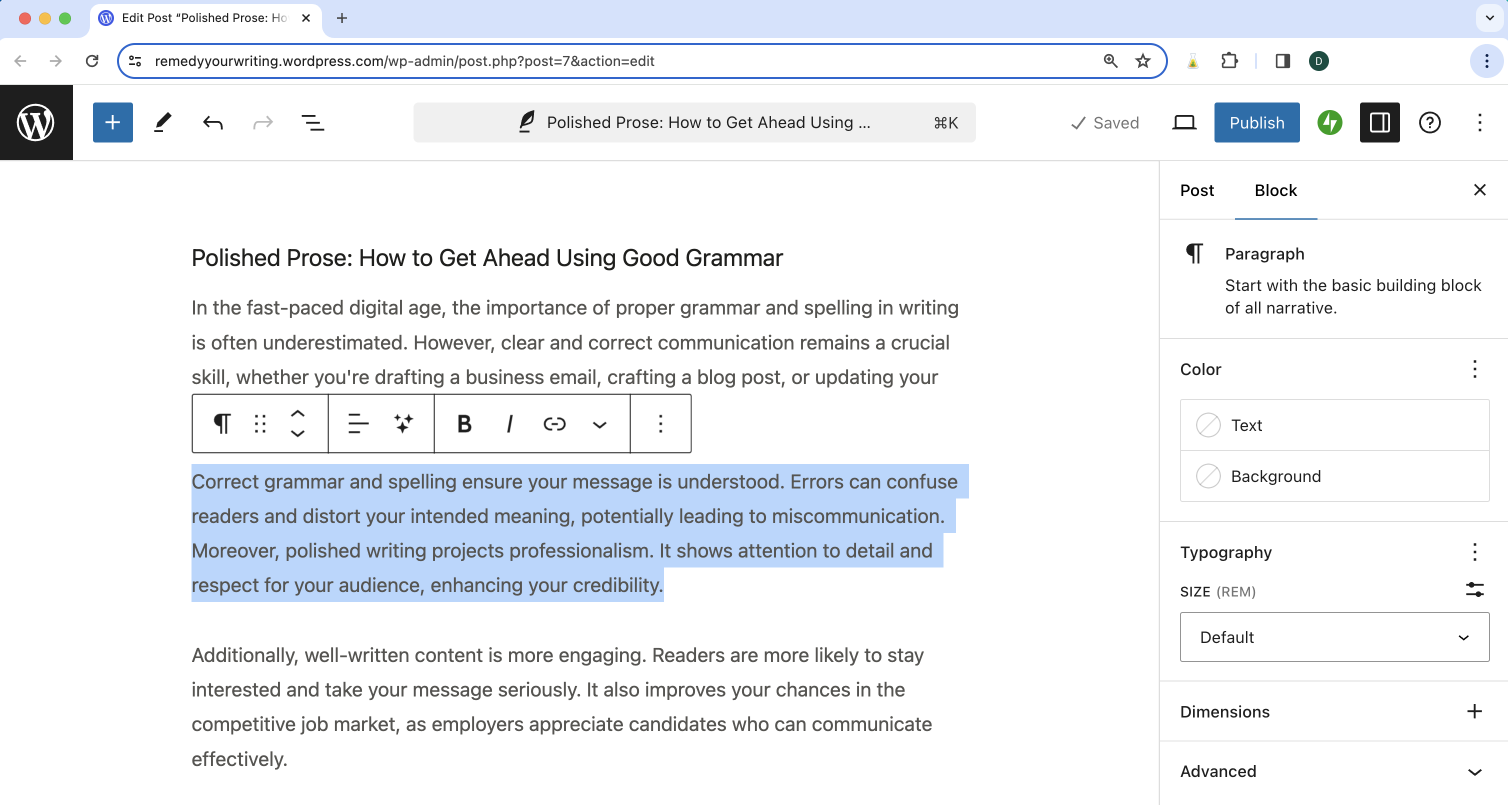This screenshot has width=1508, height=805.
Task: Click the WordPress logo to view posts
Action: [36, 122]
